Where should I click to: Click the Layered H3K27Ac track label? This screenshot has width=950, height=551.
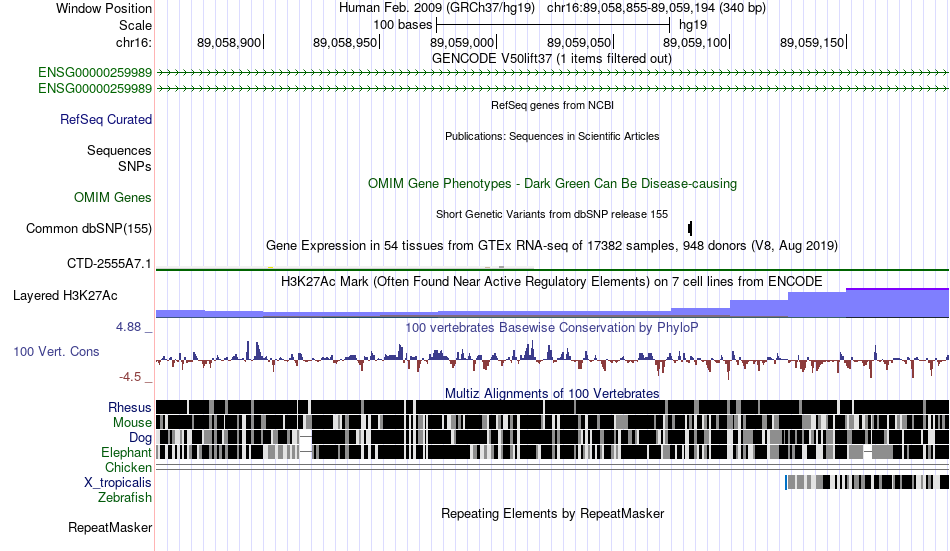click(x=65, y=296)
